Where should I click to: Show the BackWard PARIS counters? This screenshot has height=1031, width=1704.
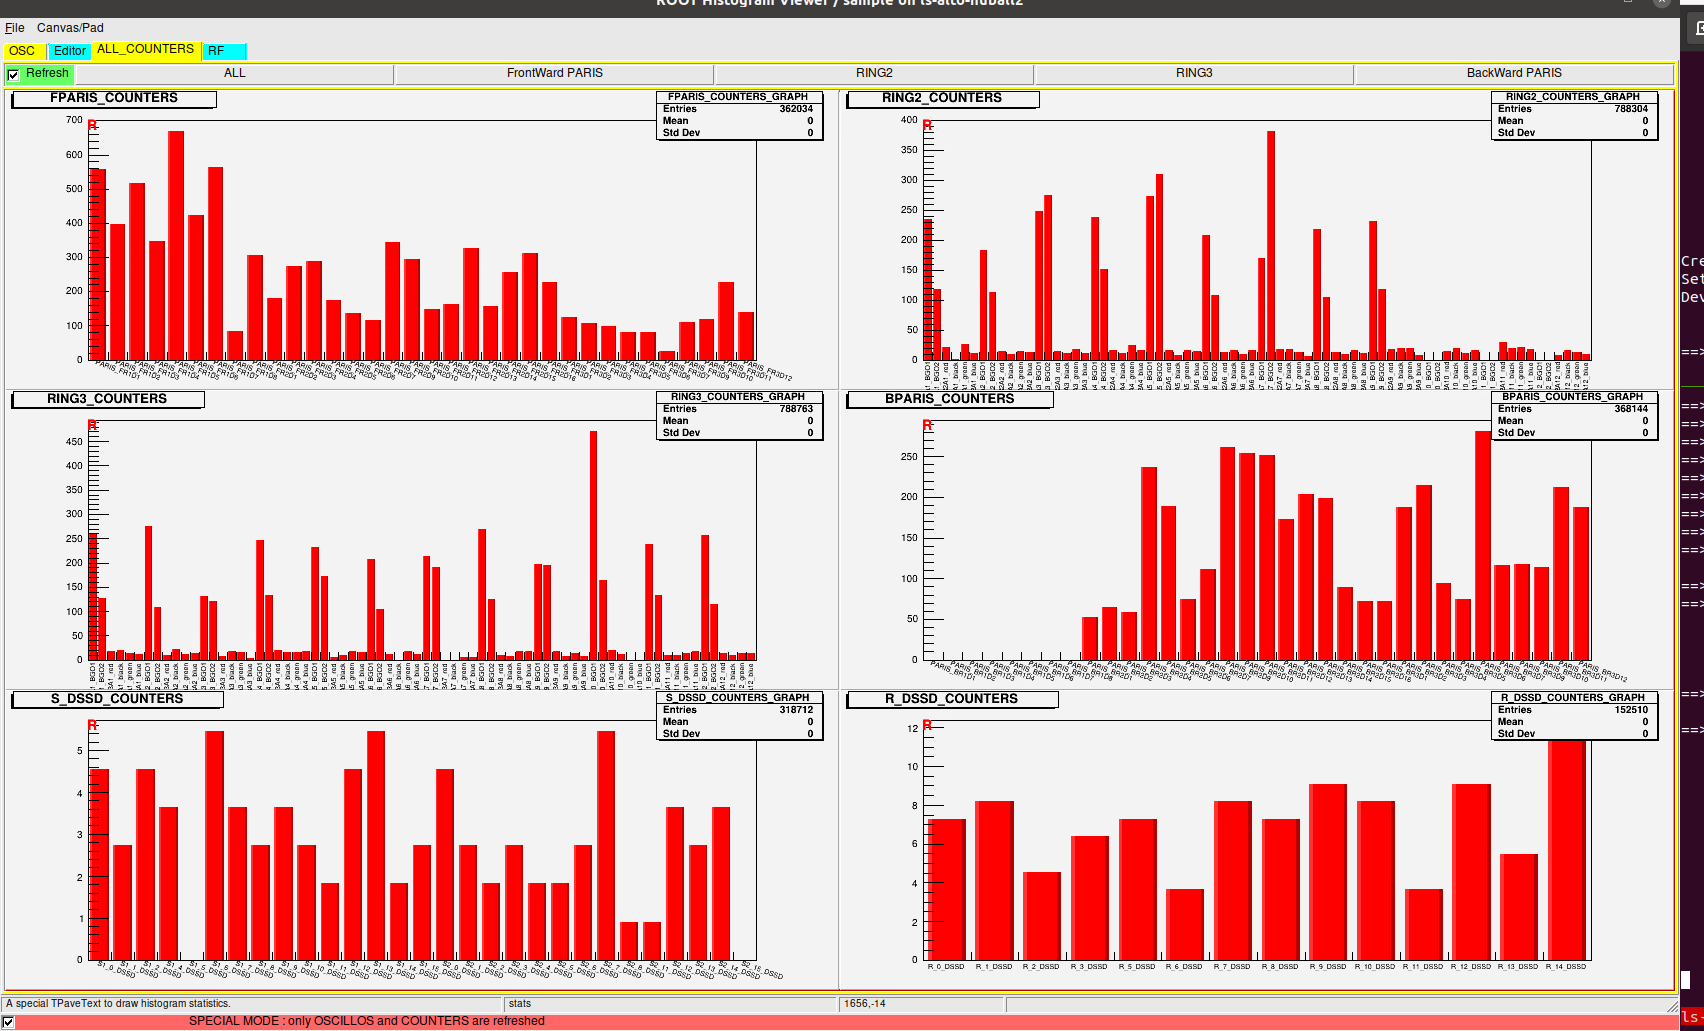[1513, 73]
